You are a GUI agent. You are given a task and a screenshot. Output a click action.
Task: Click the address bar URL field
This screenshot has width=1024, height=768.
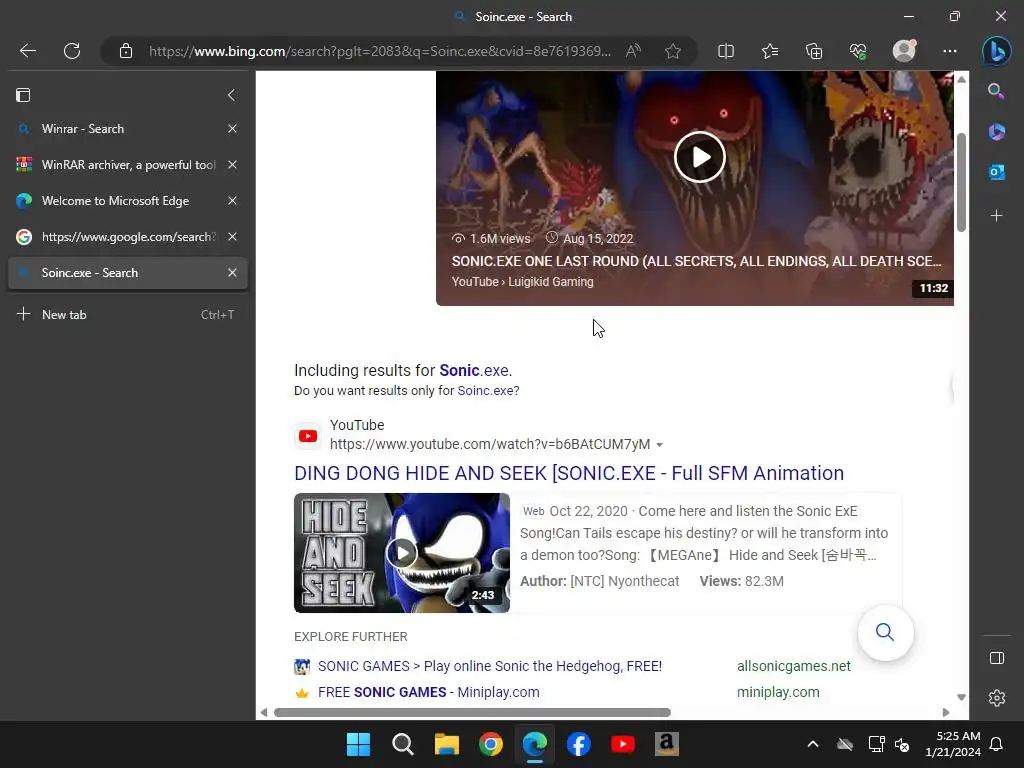point(379,51)
